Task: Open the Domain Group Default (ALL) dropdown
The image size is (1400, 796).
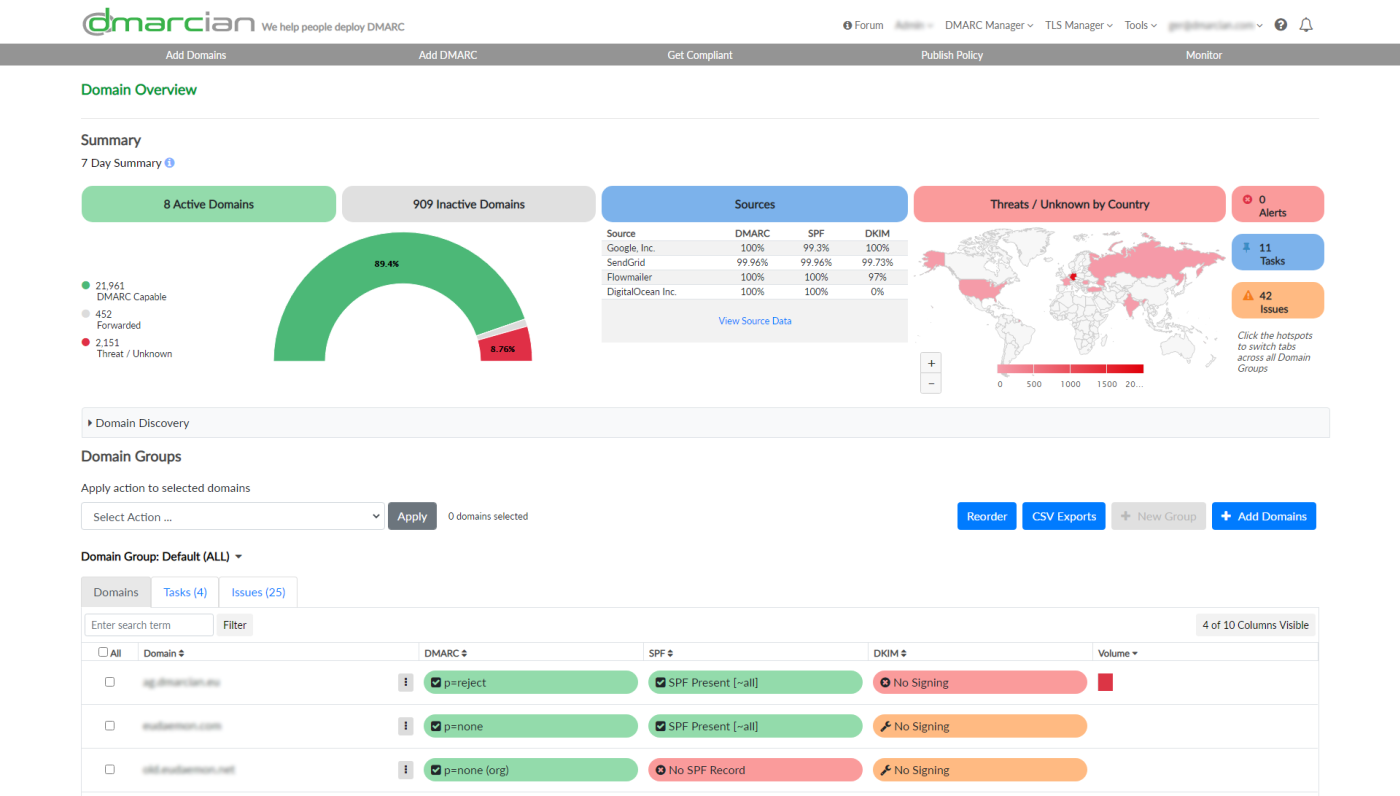Action: (162, 556)
